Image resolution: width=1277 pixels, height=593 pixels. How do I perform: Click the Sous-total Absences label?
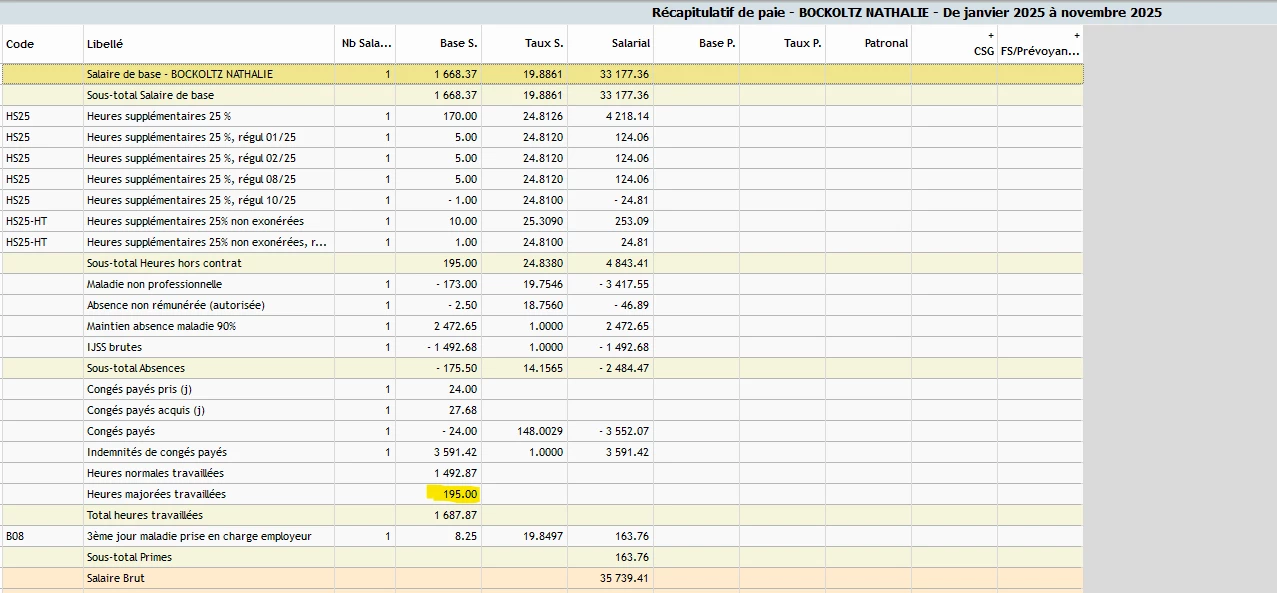coord(135,368)
